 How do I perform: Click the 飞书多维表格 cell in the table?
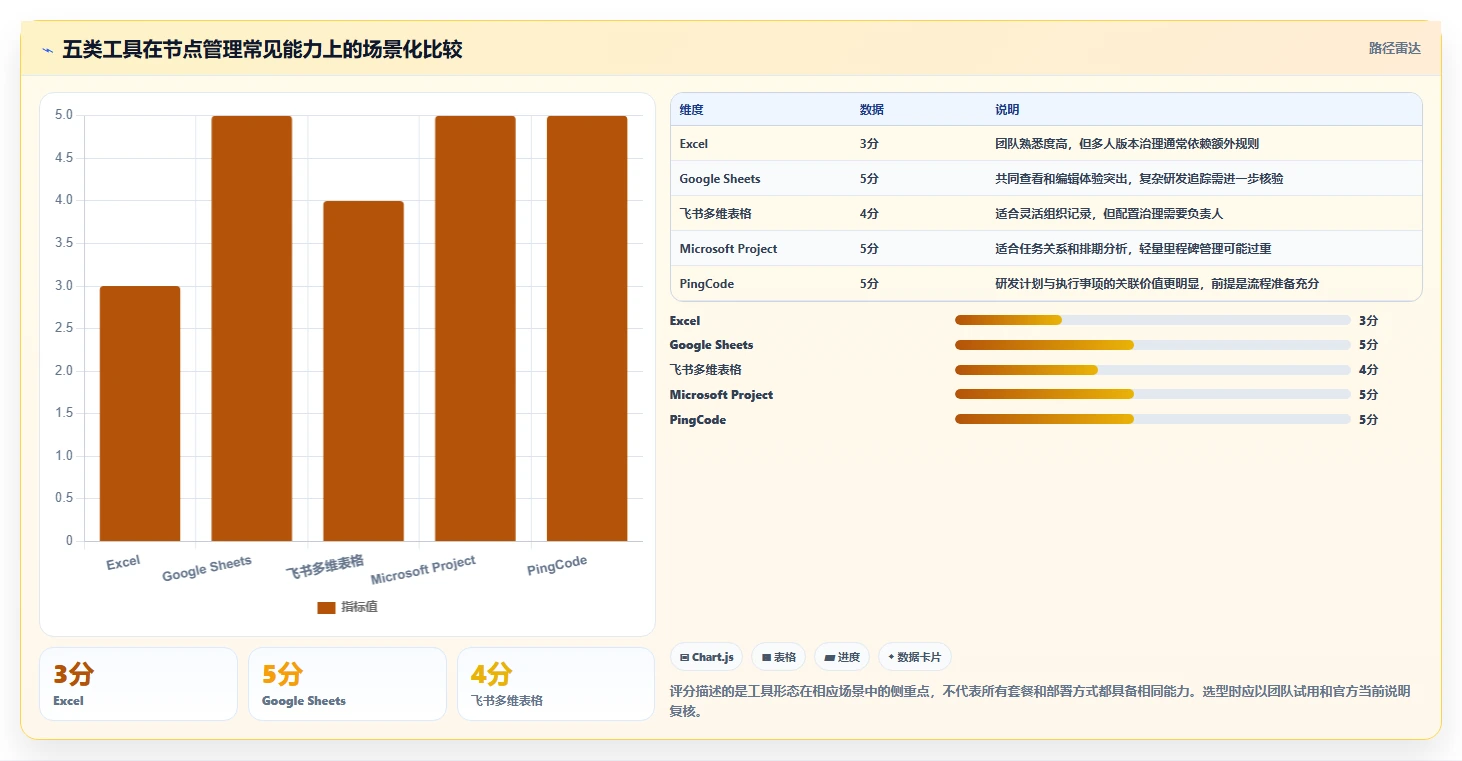pos(715,214)
